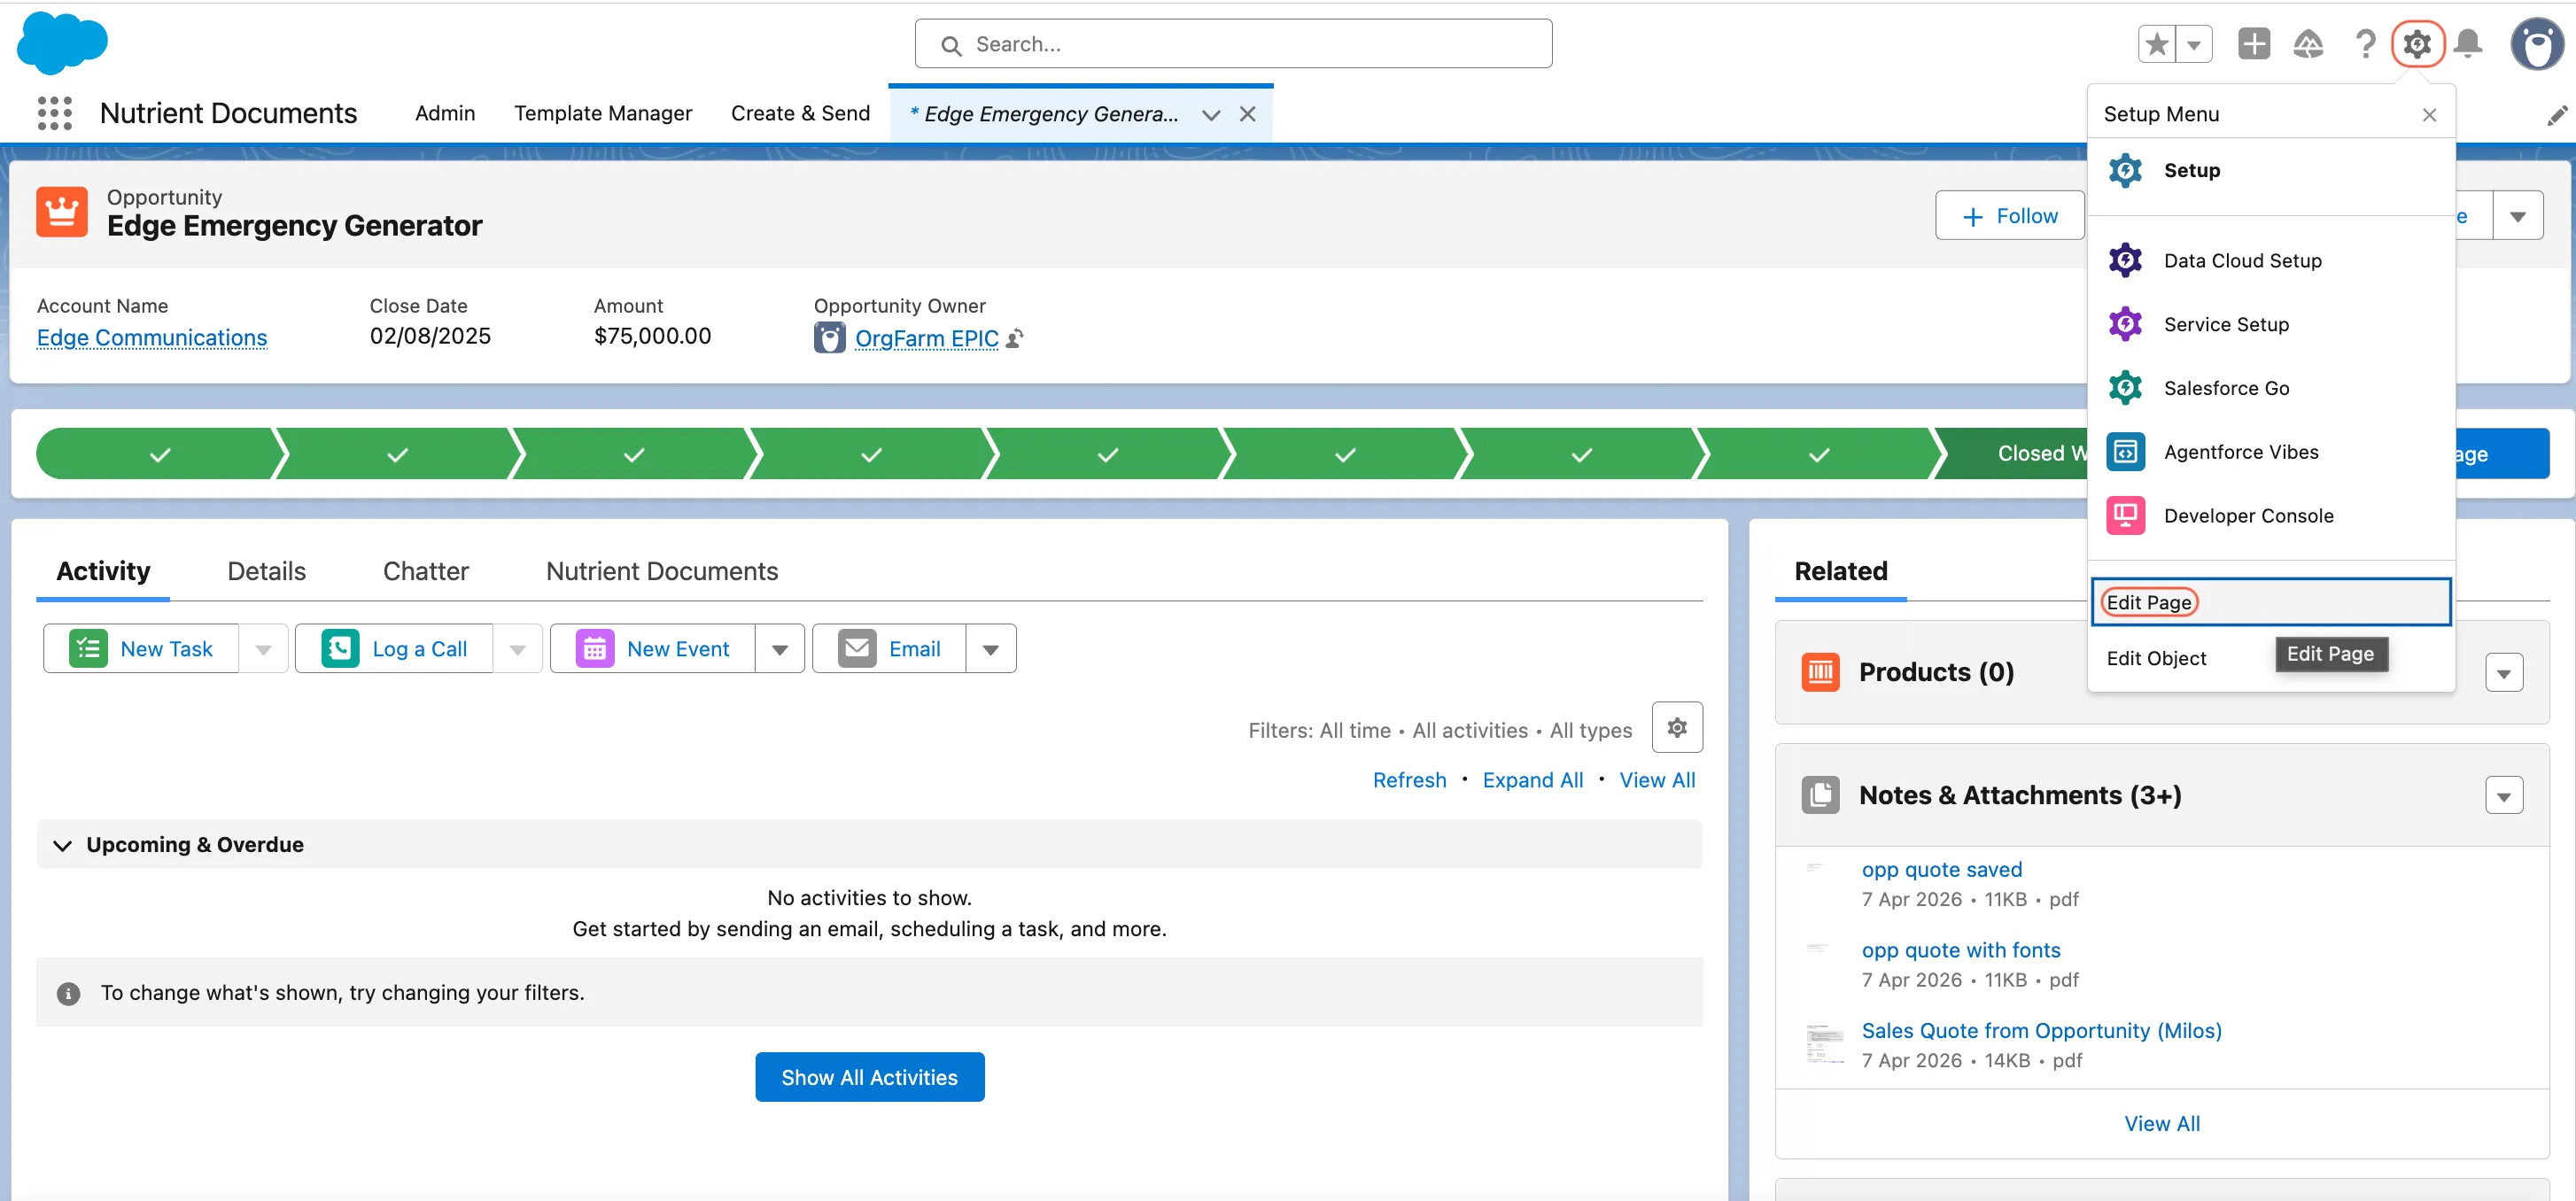Viewport: 2576px width, 1201px height.
Task: Open the user profile avatar
Action: 2537,44
